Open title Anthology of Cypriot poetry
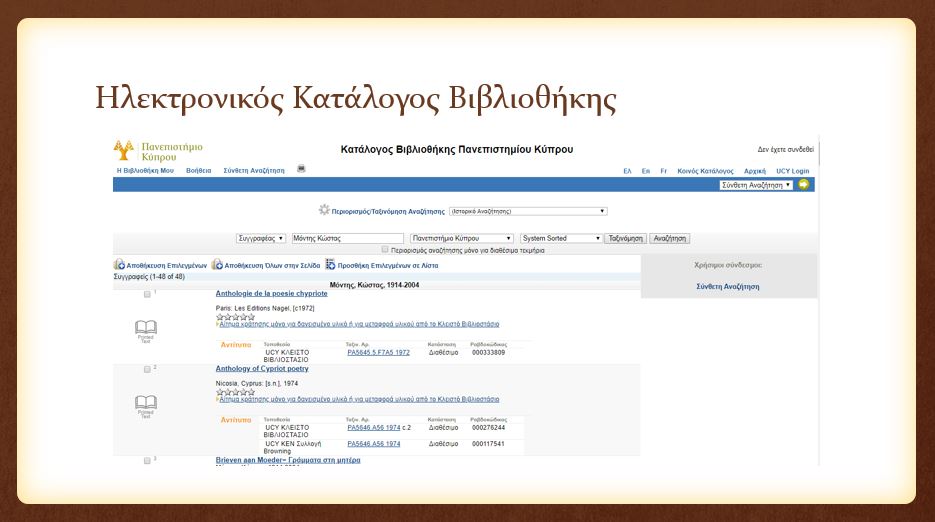 [262, 369]
